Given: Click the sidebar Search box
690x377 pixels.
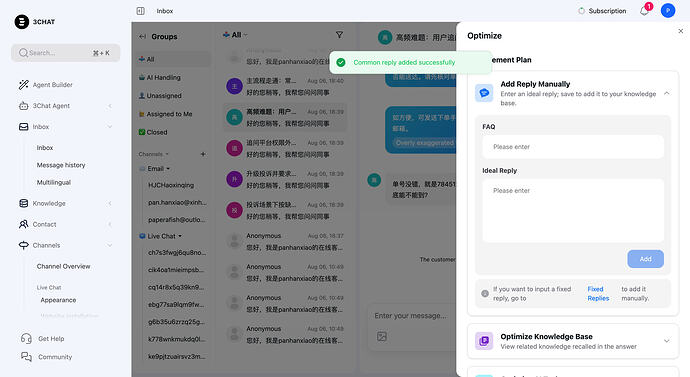Looking at the screenshot, I should click(x=66, y=53).
